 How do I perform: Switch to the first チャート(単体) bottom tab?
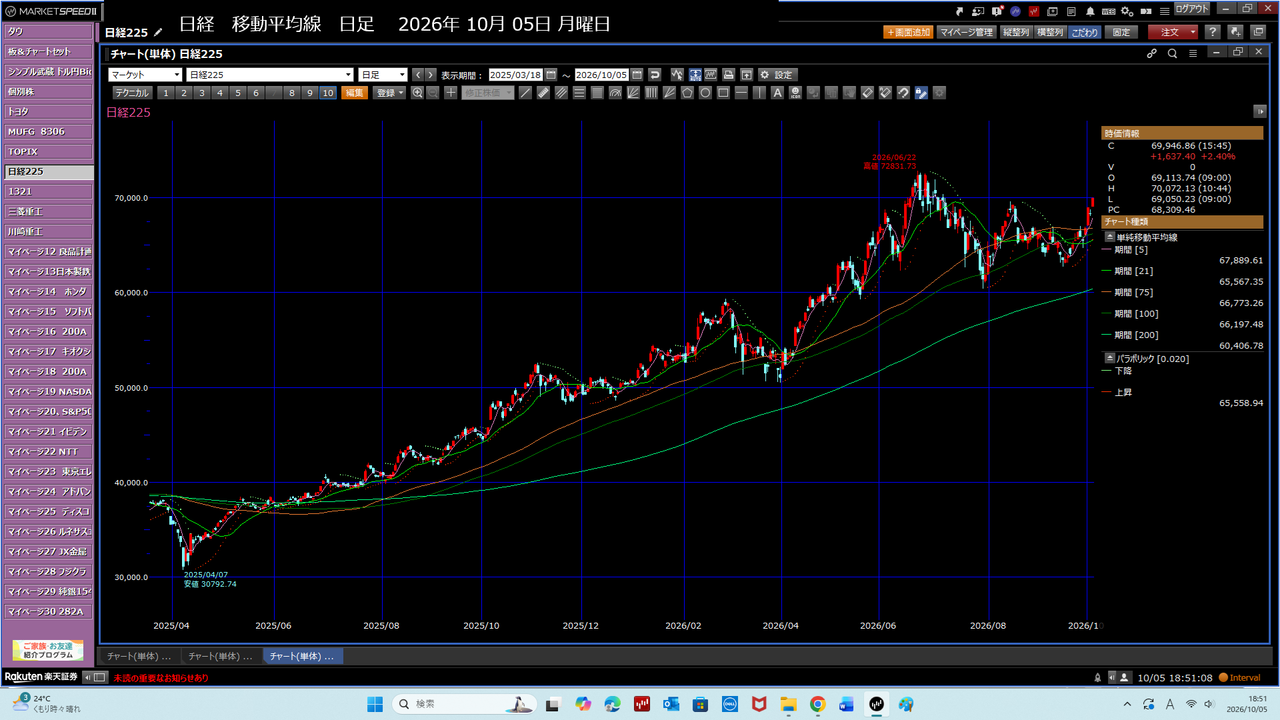pyautogui.click(x=139, y=656)
